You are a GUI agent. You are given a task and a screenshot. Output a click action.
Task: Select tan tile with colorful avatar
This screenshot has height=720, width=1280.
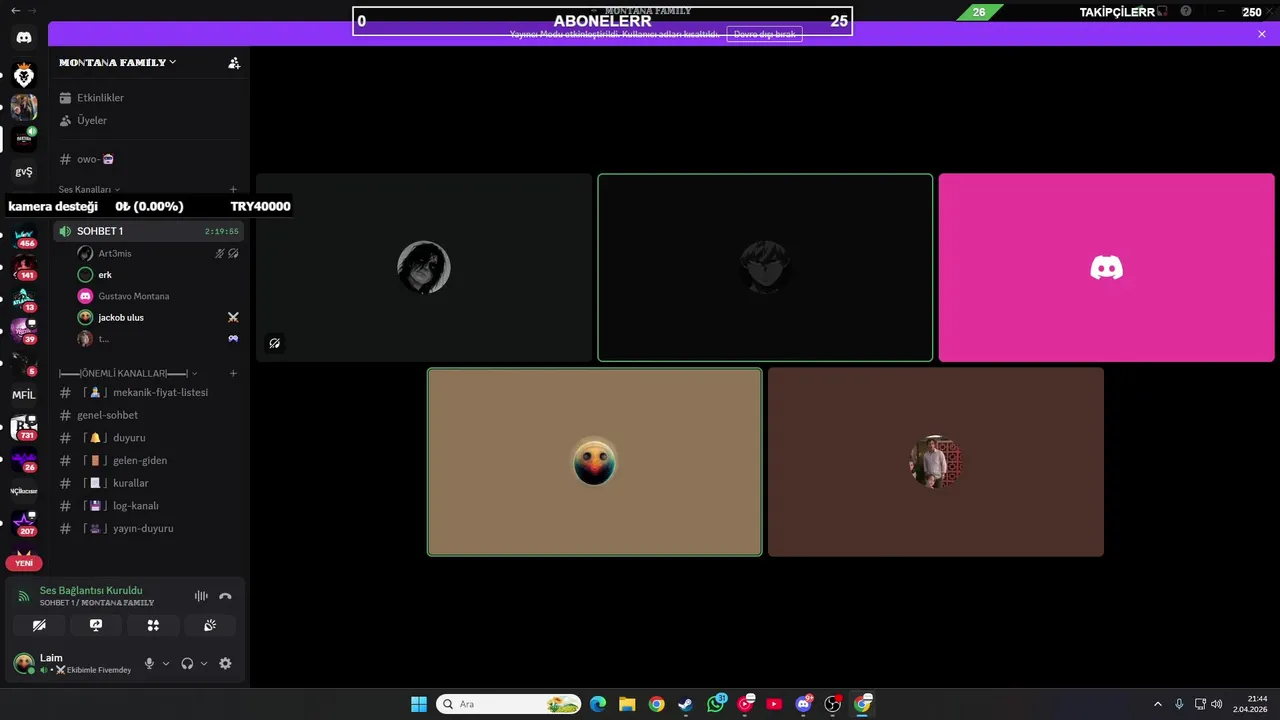(x=594, y=462)
